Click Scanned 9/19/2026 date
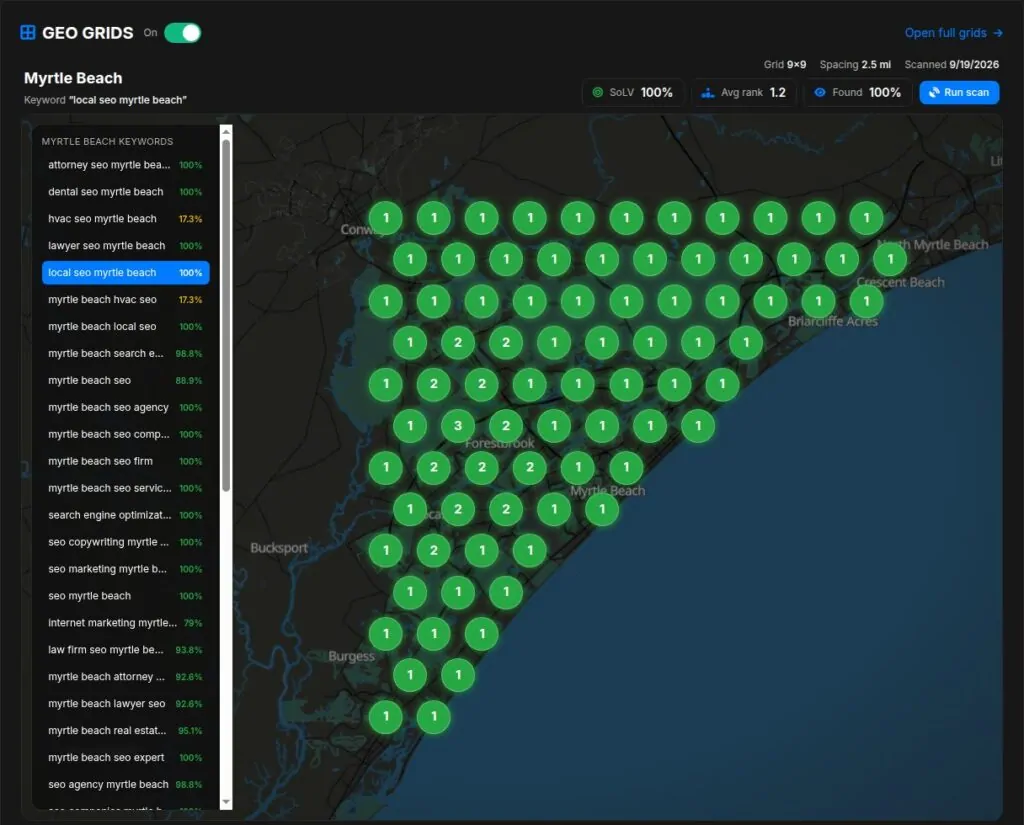This screenshot has width=1024, height=825. (x=952, y=65)
